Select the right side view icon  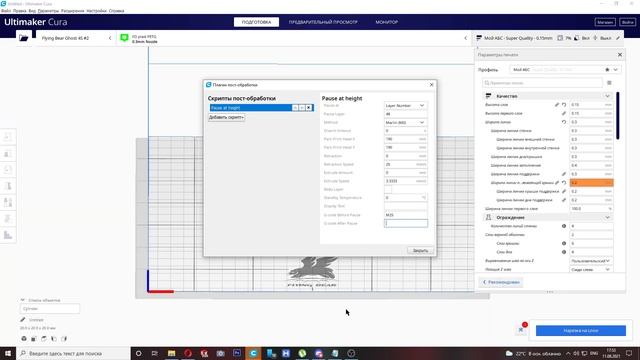point(64,339)
